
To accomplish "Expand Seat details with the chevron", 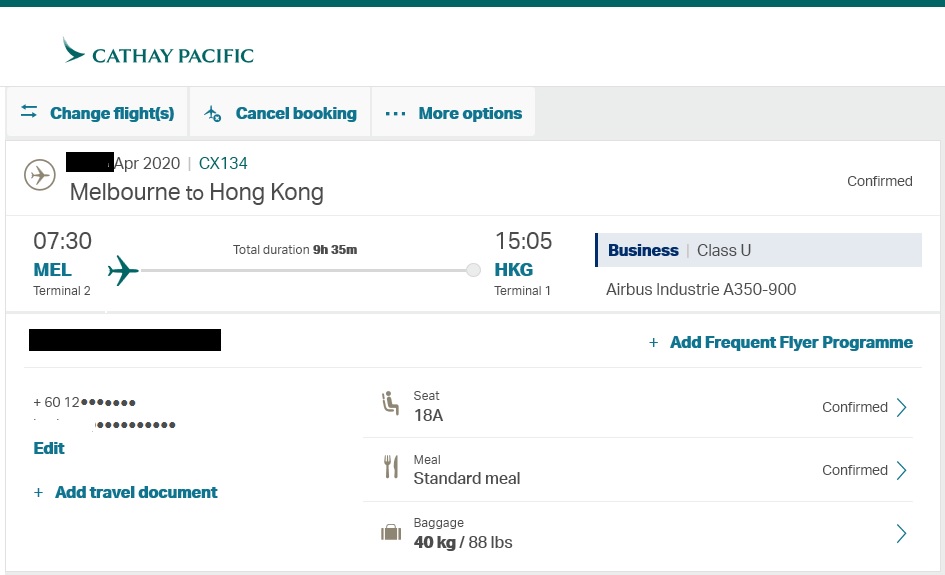I will click(x=901, y=407).
